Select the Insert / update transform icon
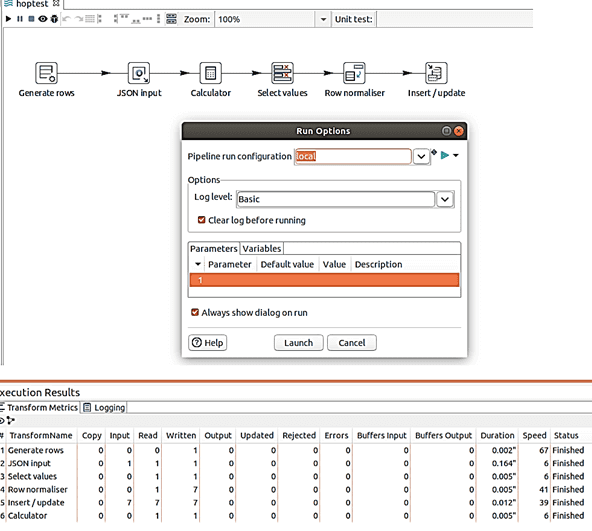The width and height of the screenshot is (592, 531). [x=436, y=73]
